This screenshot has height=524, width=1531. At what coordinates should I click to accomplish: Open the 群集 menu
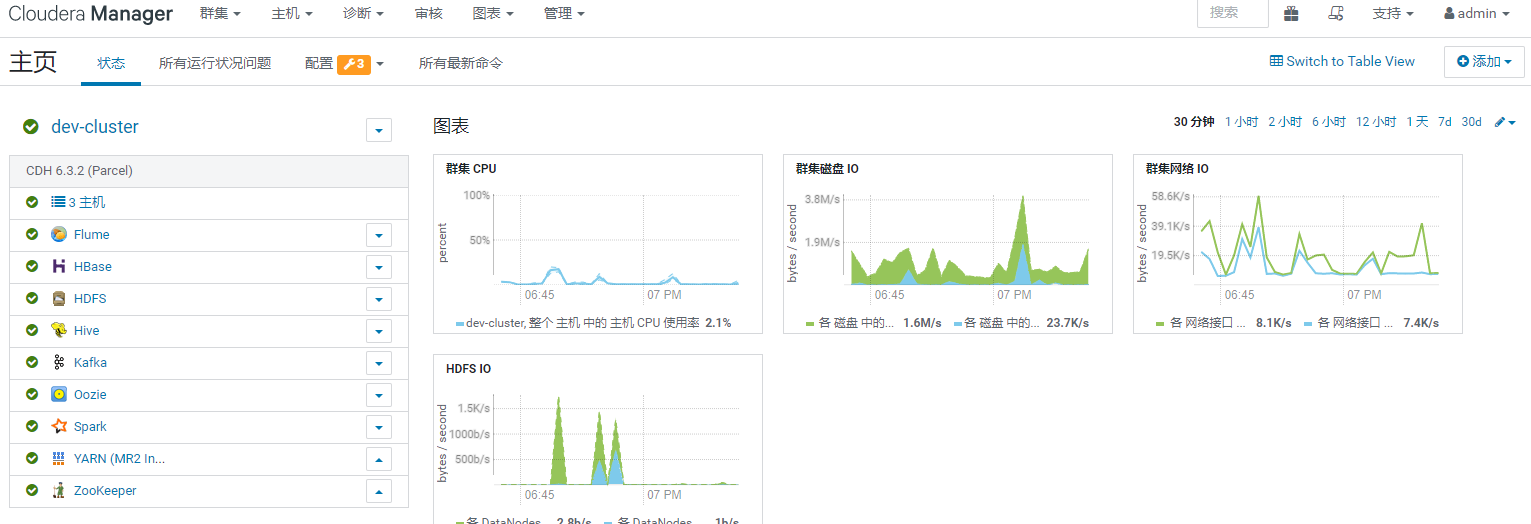point(220,14)
